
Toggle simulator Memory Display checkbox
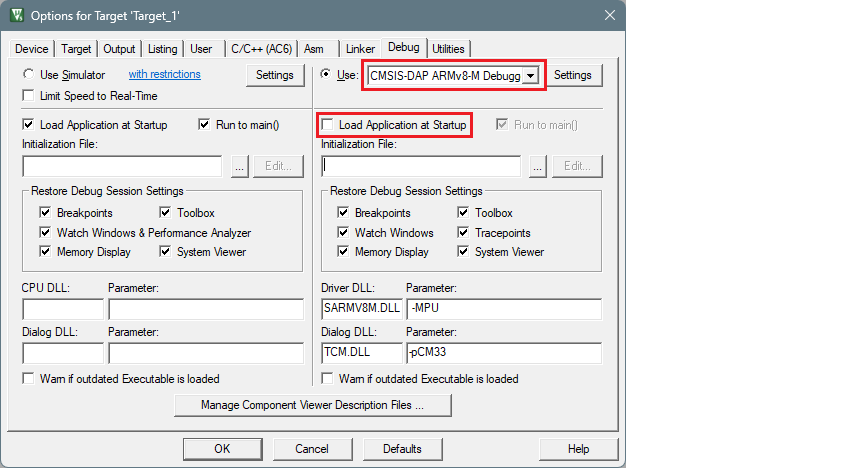[x=45, y=251]
